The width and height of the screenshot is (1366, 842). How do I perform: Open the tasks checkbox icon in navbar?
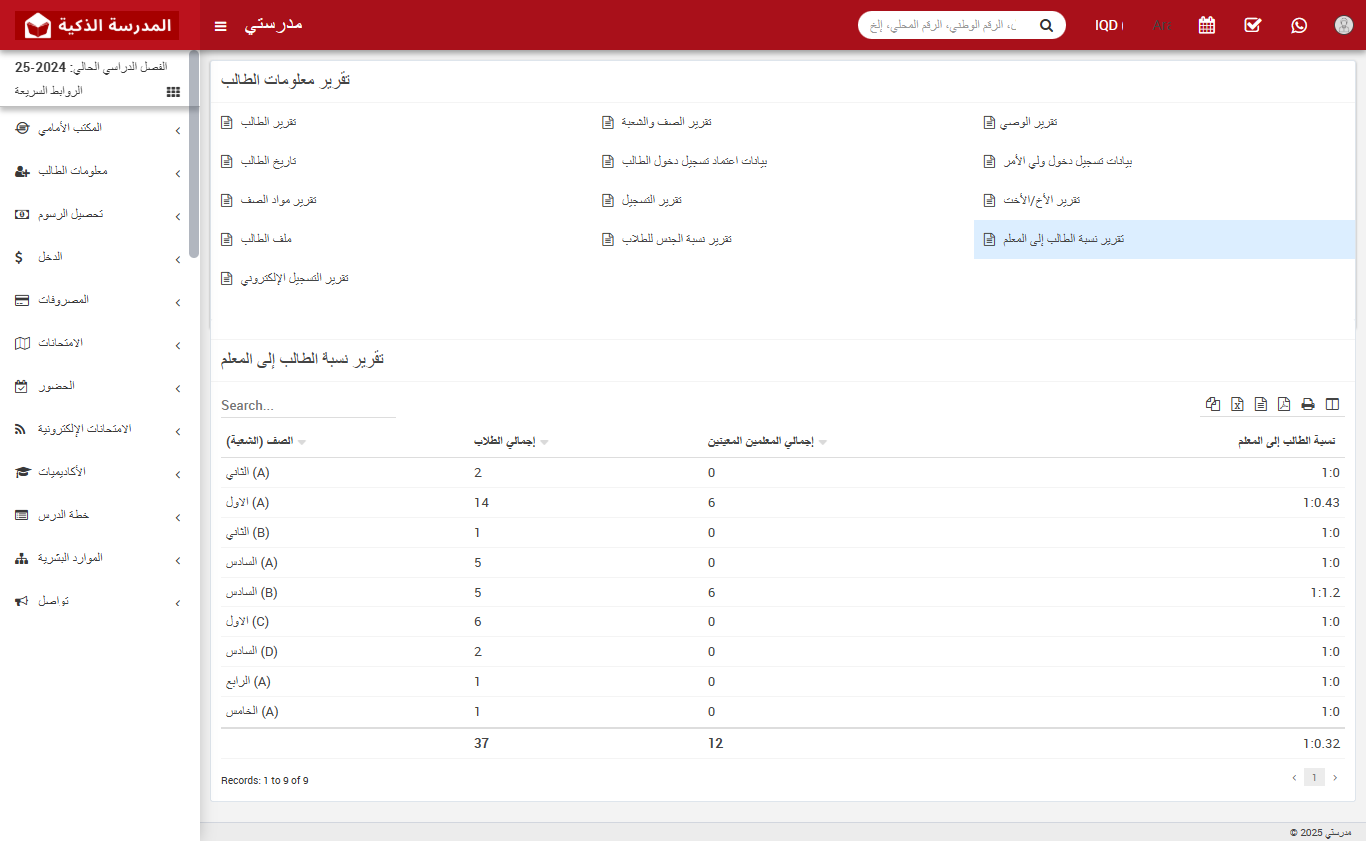coord(1252,24)
